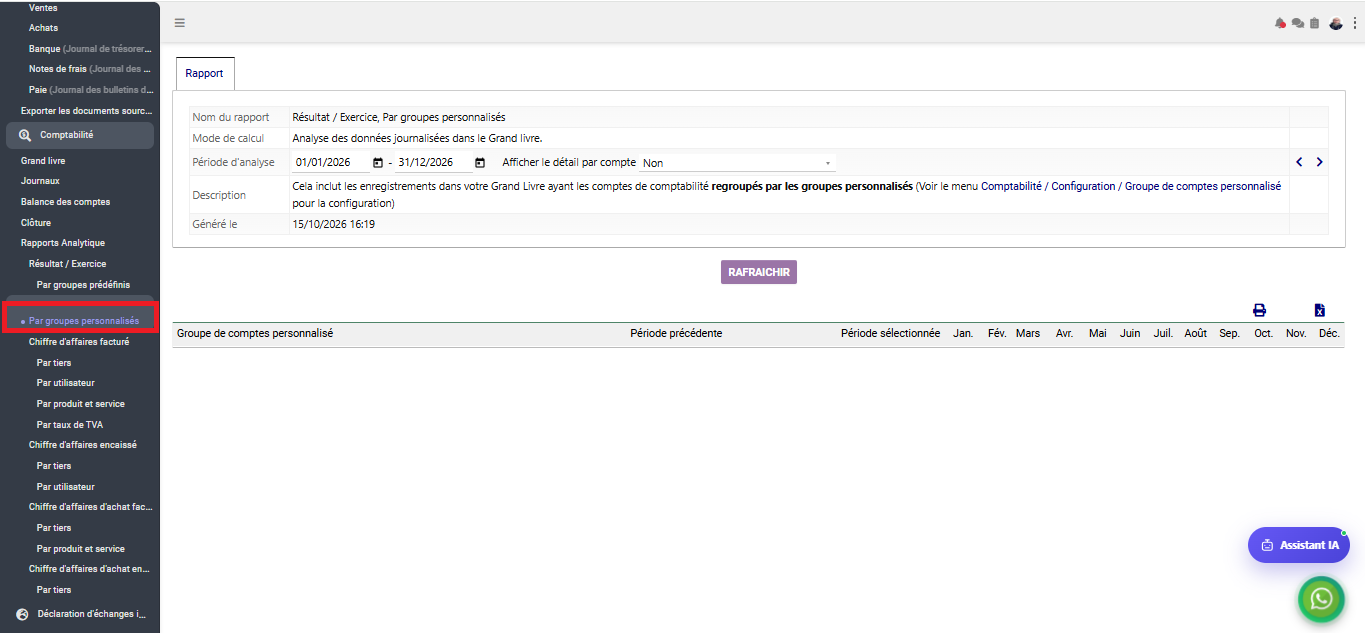The image size is (1365, 633).
Task: Open the notifications bell
Action: (1280, 23)
